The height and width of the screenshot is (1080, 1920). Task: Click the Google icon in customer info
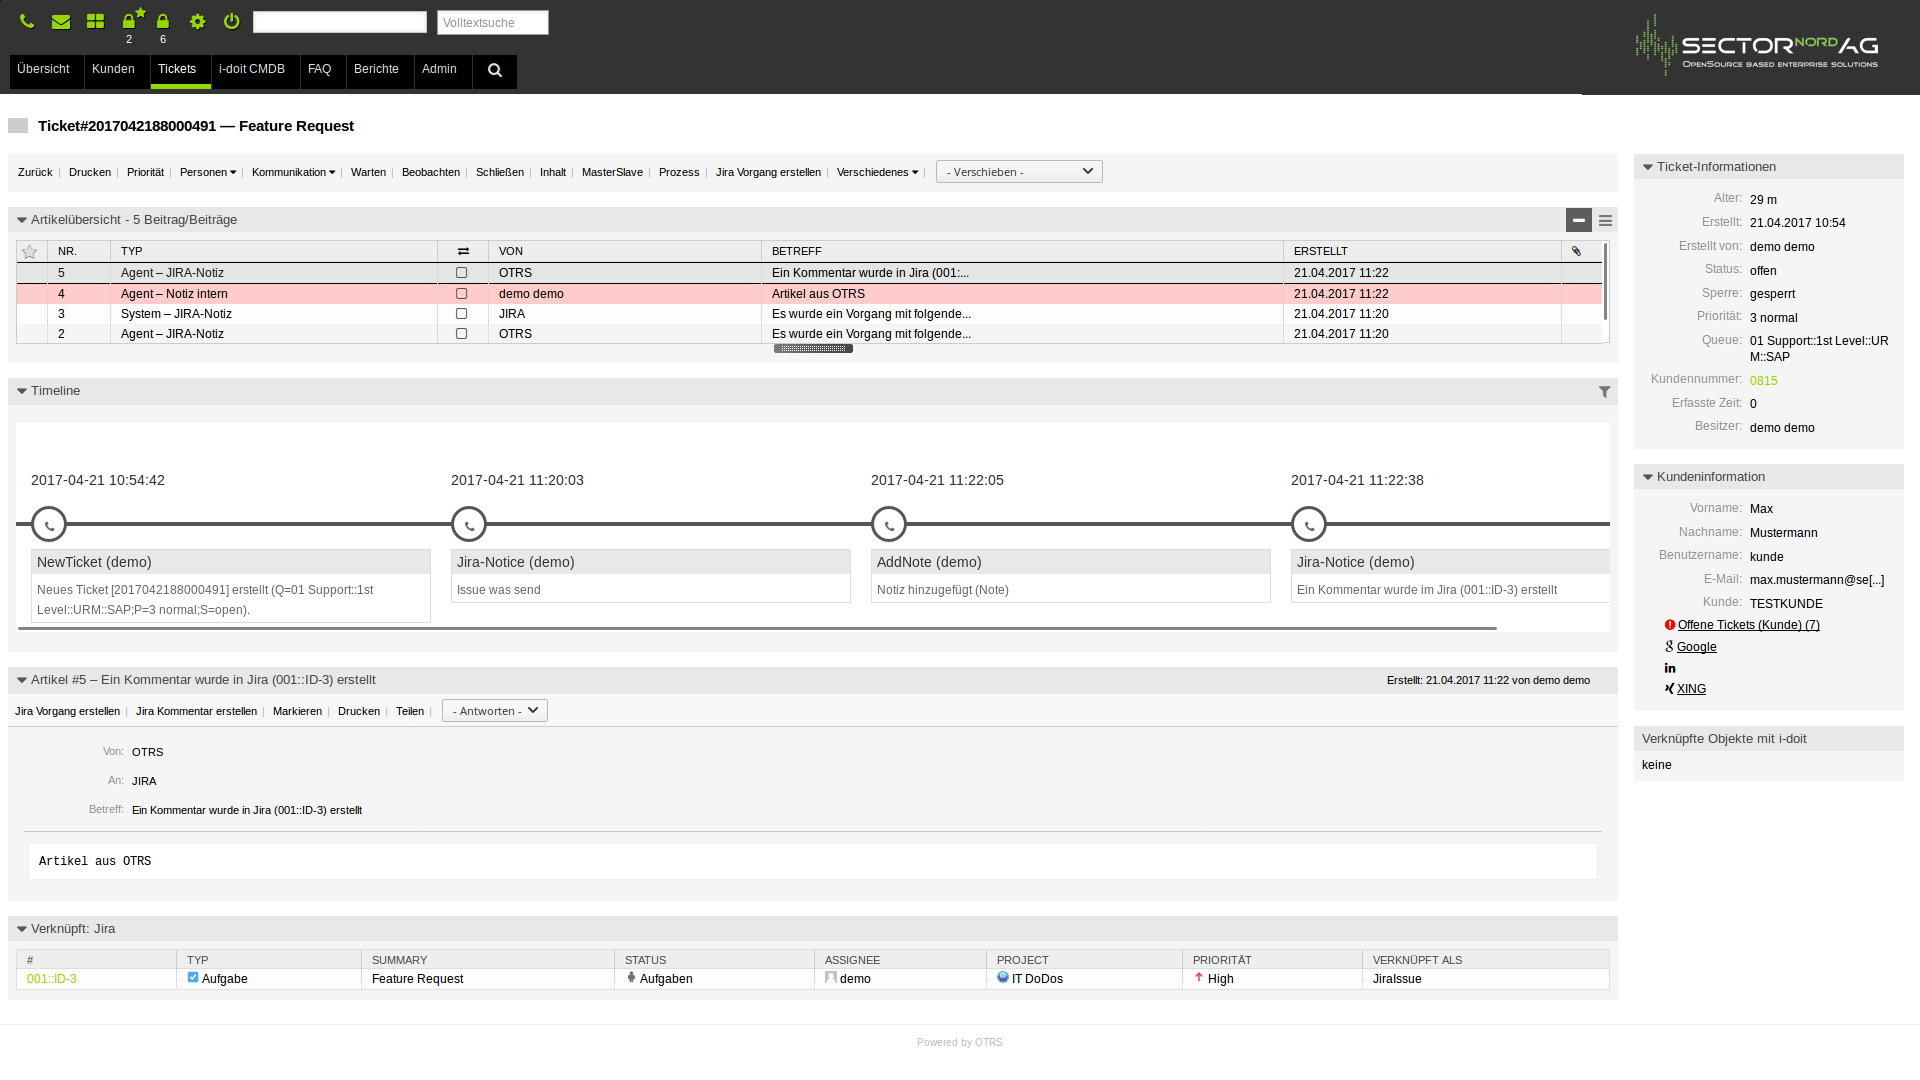[1669, 646]
